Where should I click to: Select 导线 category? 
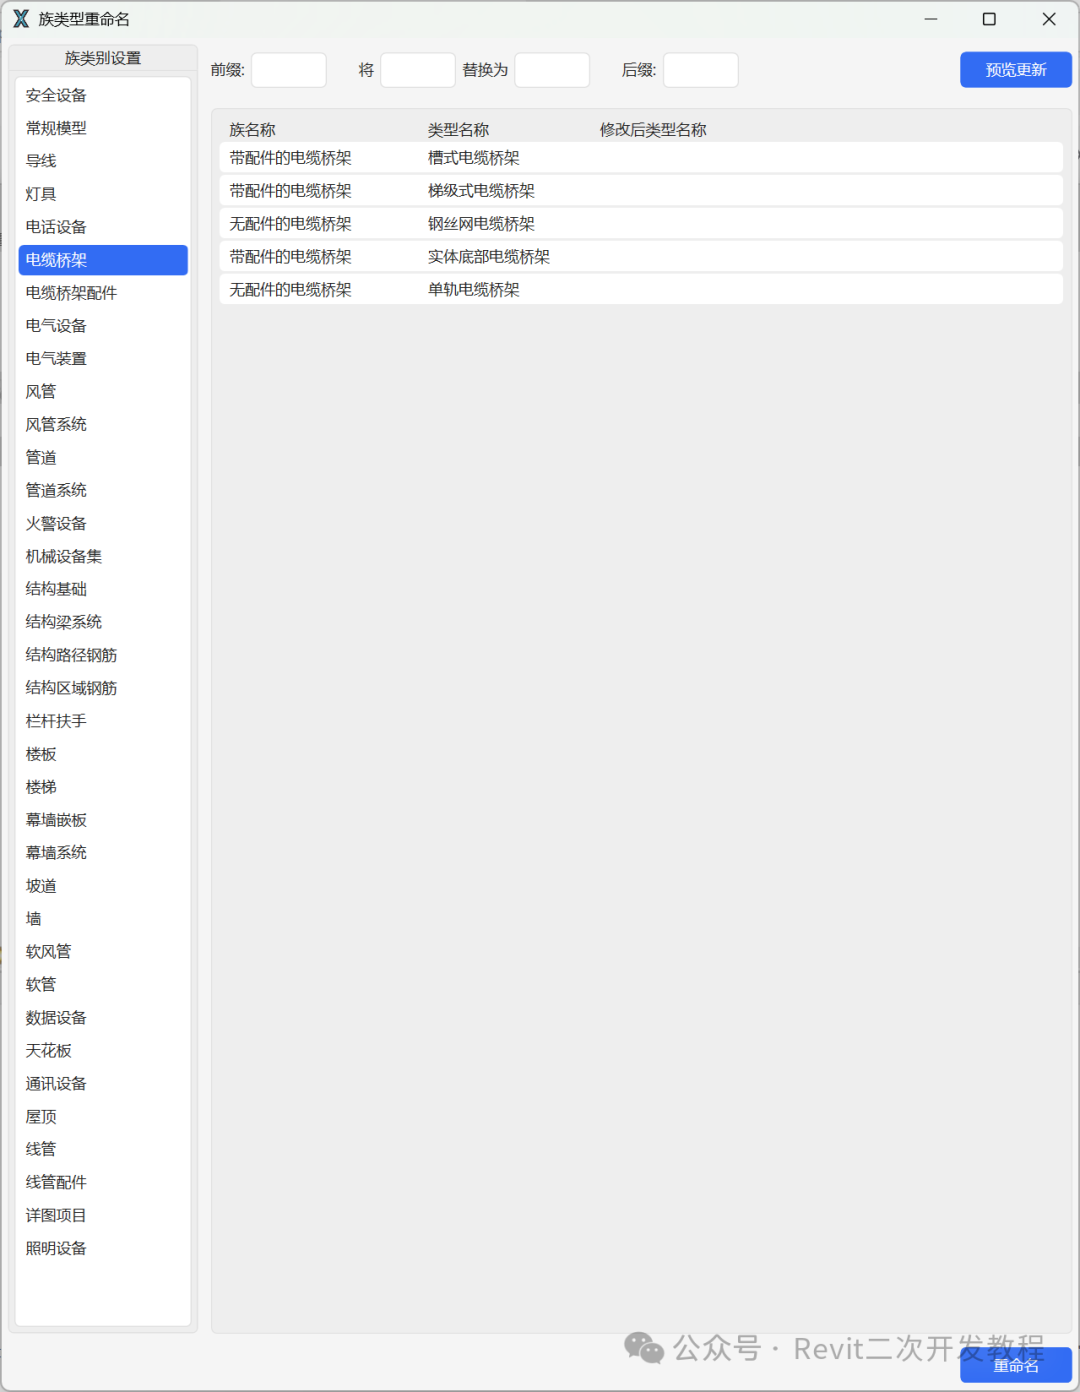click(x=103, y=161)
